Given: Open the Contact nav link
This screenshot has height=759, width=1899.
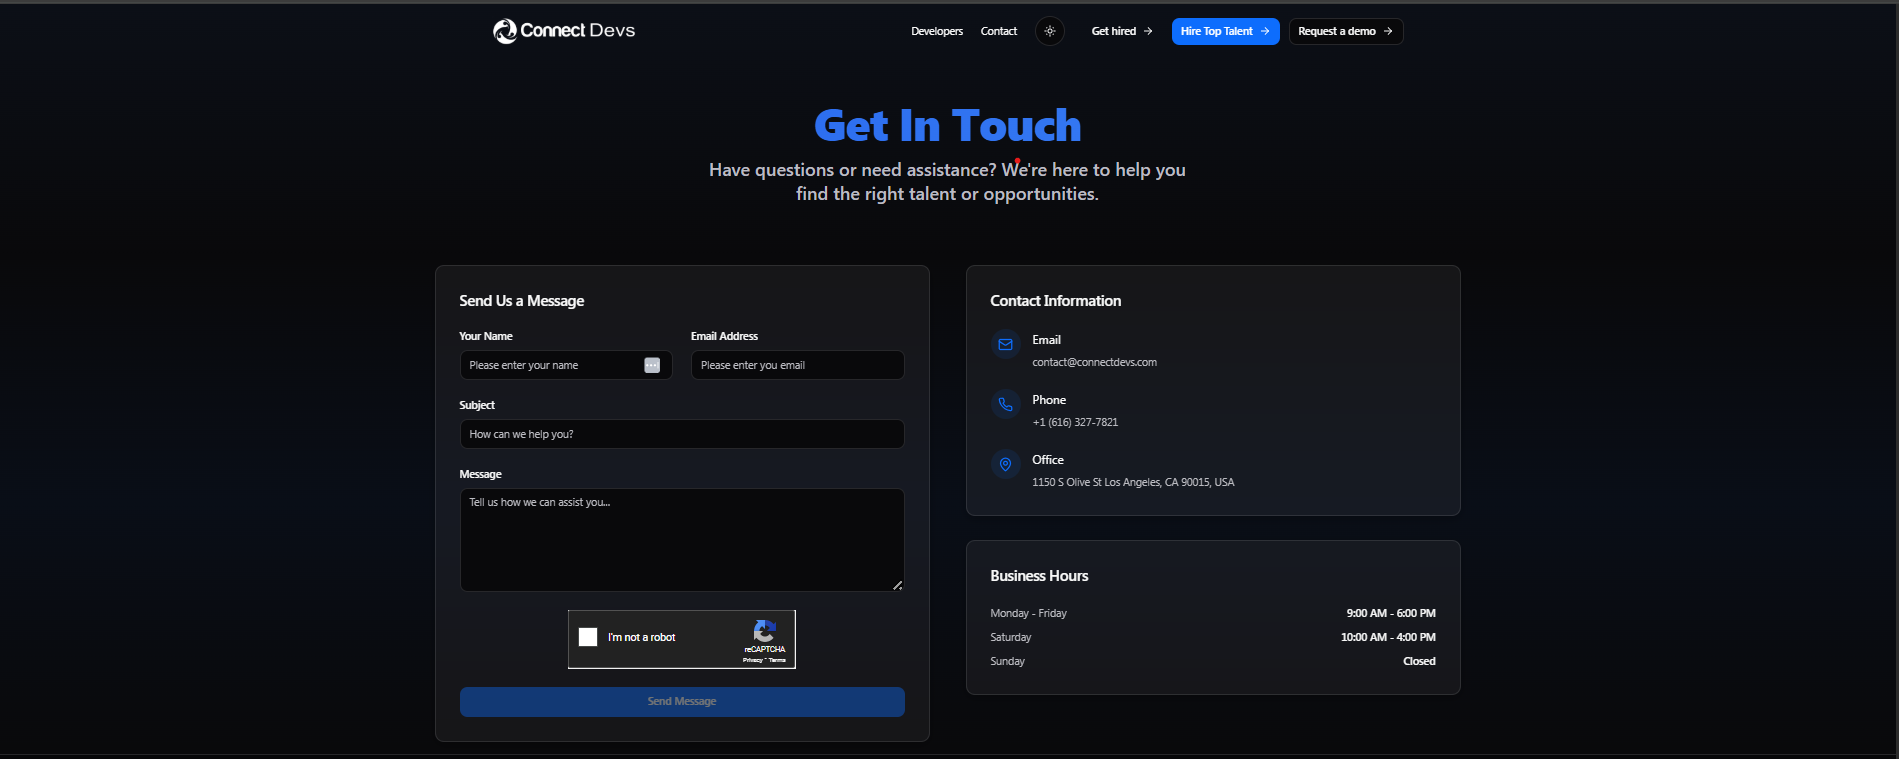Looking at the screenshot, I should click(x=999, y=31).
